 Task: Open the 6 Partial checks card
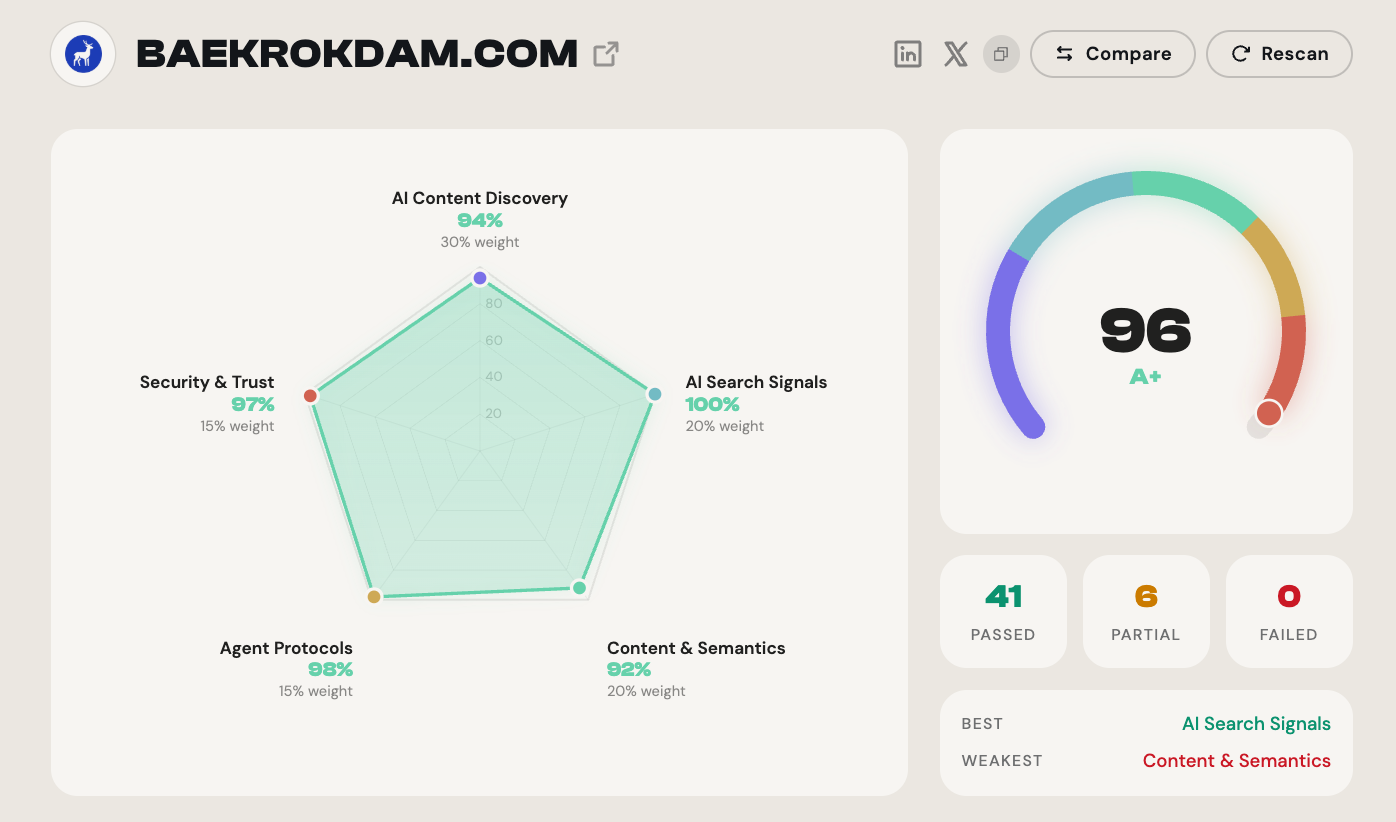pyautogui.click(x=1146, y=611)
